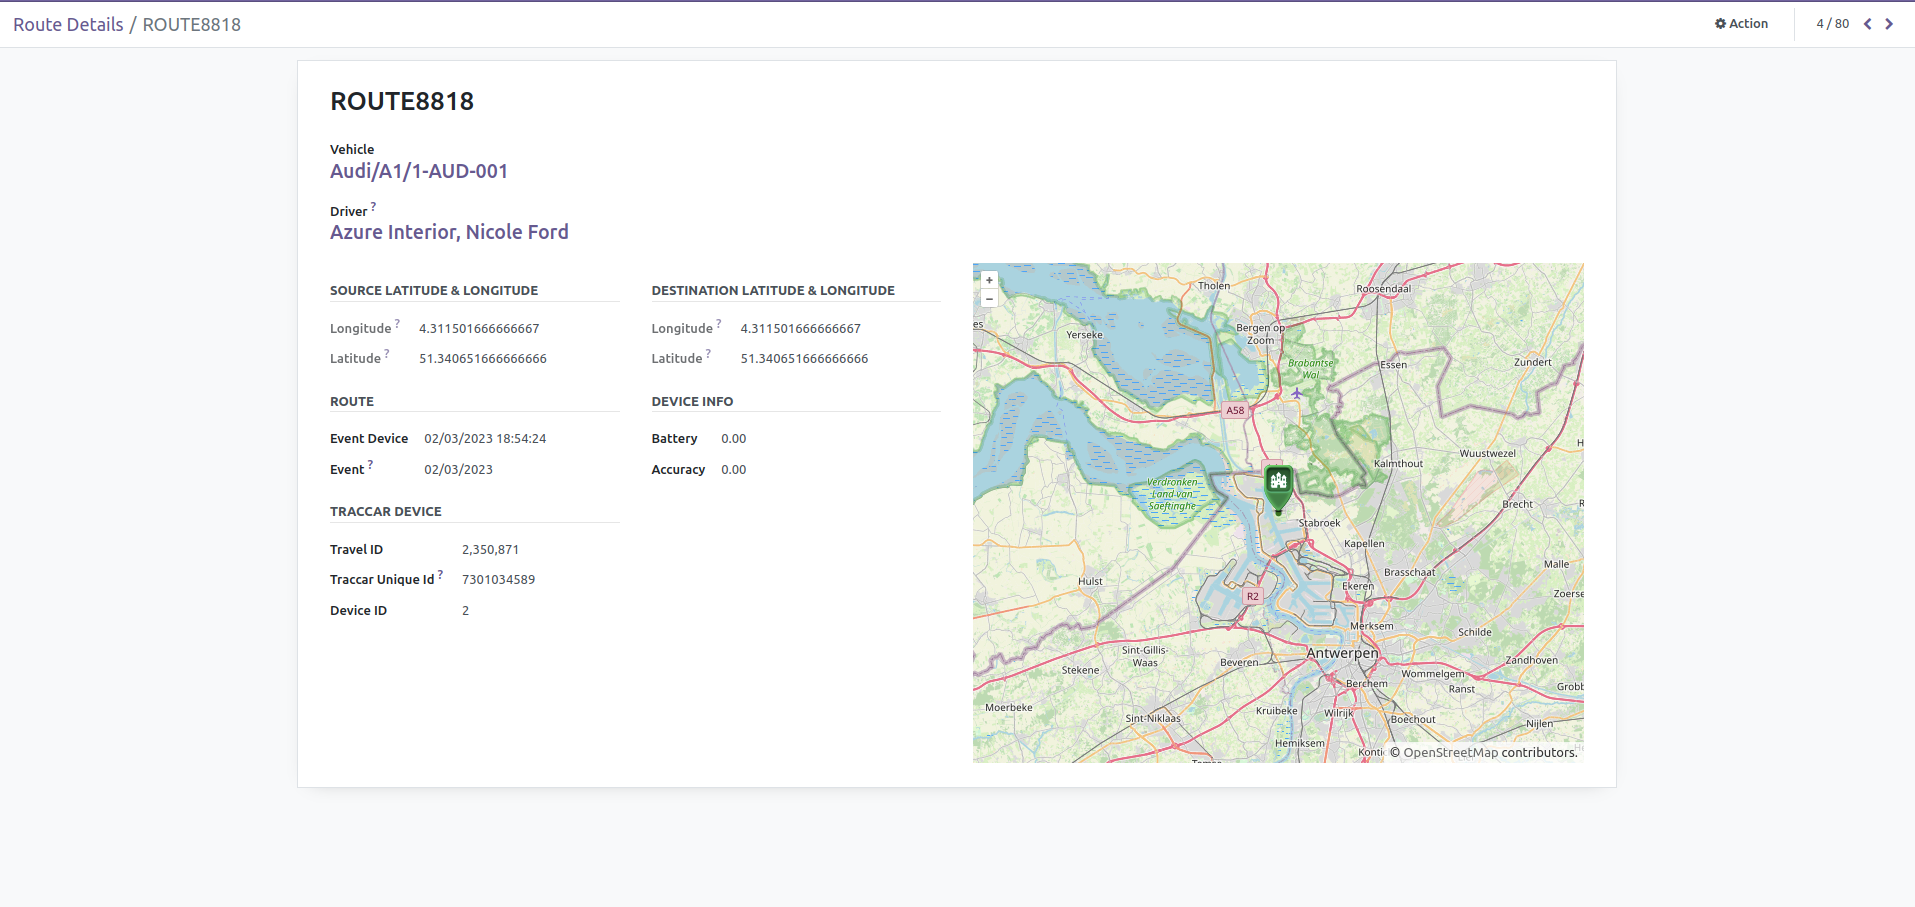Show help tooltip for destination Latitude
Viewport: 1915px width, 907px height.
pos(708,353)
